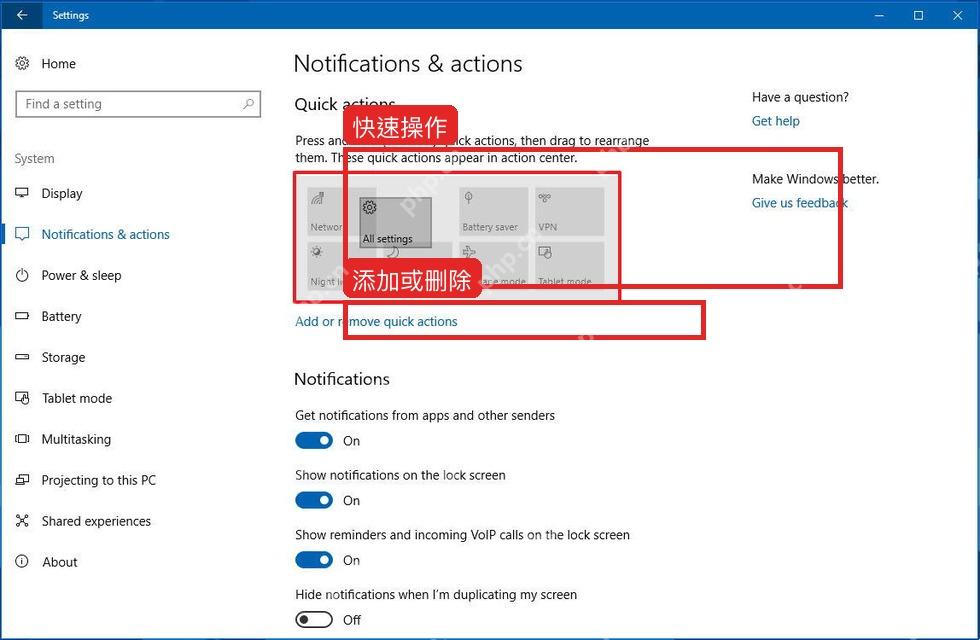Click the Multitasking icon

(x=22, y=439)
